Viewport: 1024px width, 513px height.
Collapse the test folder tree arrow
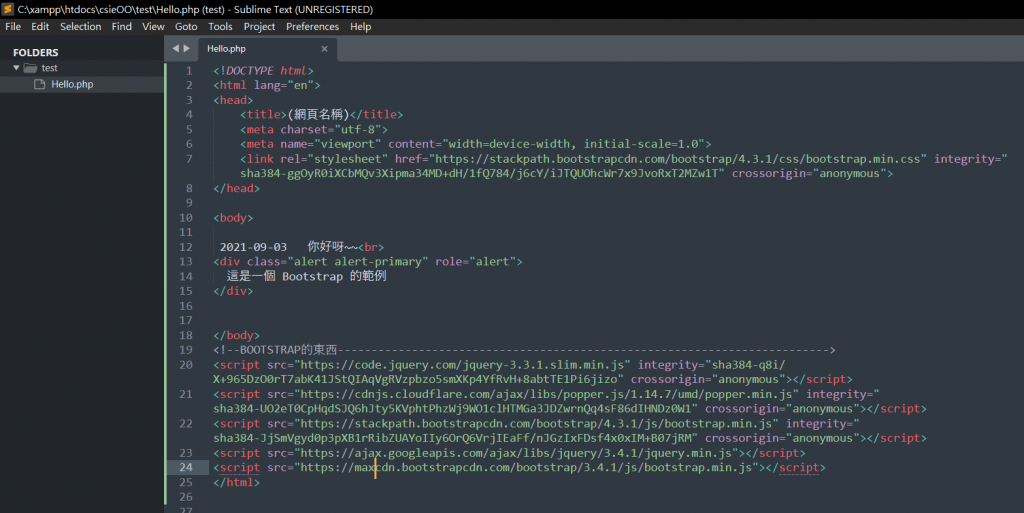pos(16,68)
